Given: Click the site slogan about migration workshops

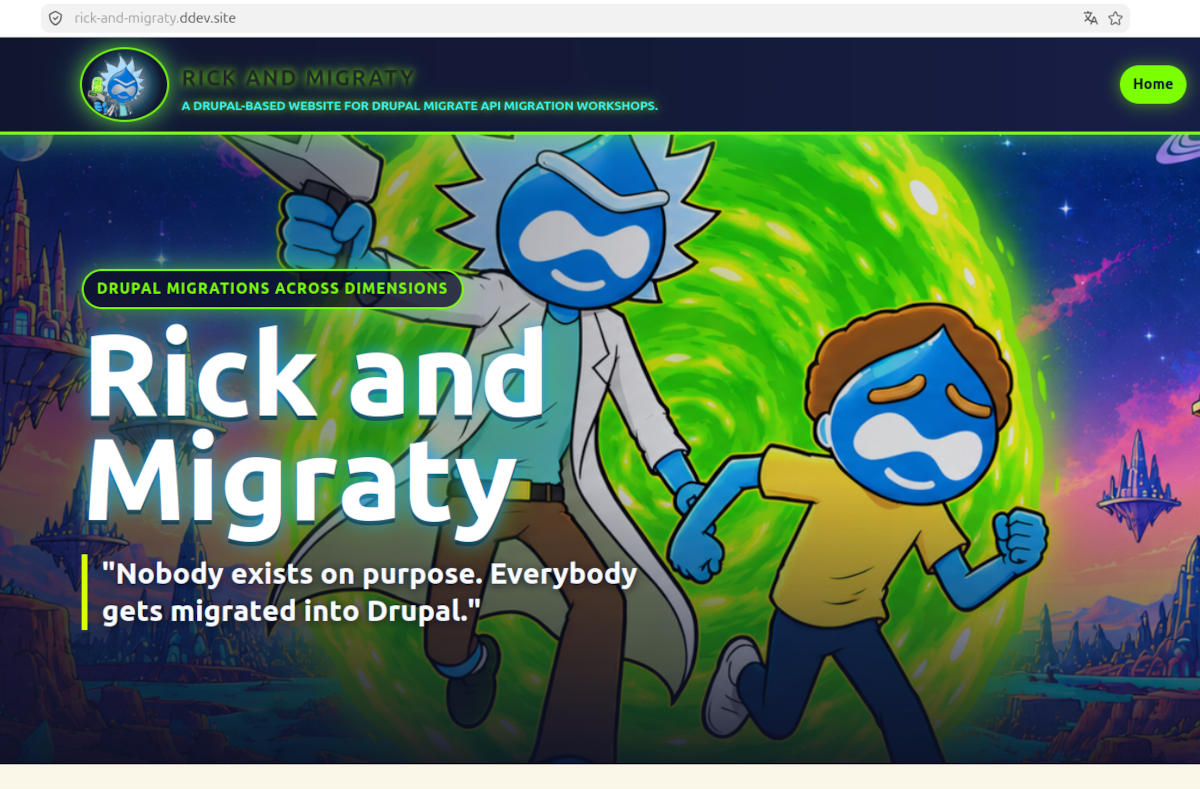Looking at the screenshot, I should (420, 106).
